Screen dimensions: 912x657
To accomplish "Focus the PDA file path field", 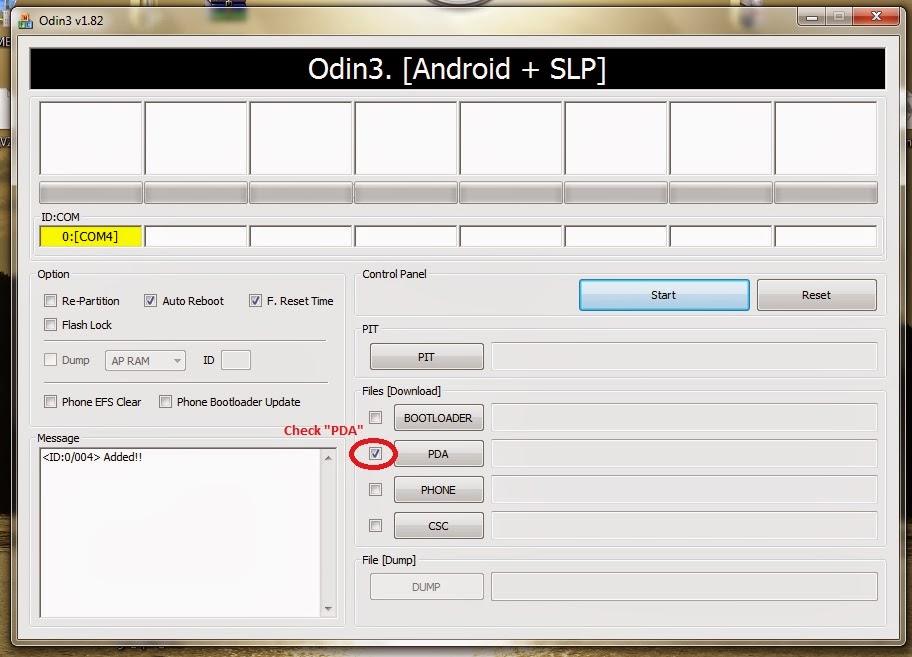I will 684,454.
